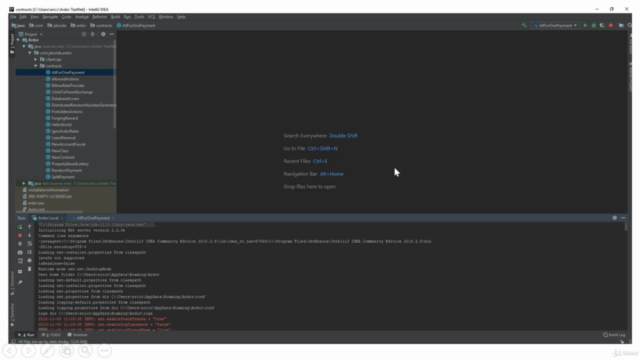Viewport: 640px width, 360px height.
Task: Open Project Structure icon in top toolbar
Action: coord(621,25)
